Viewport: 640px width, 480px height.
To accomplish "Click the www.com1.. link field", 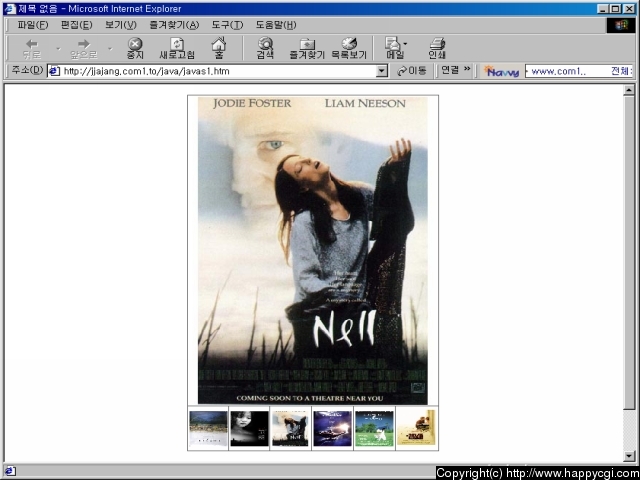I will (558, 71).
